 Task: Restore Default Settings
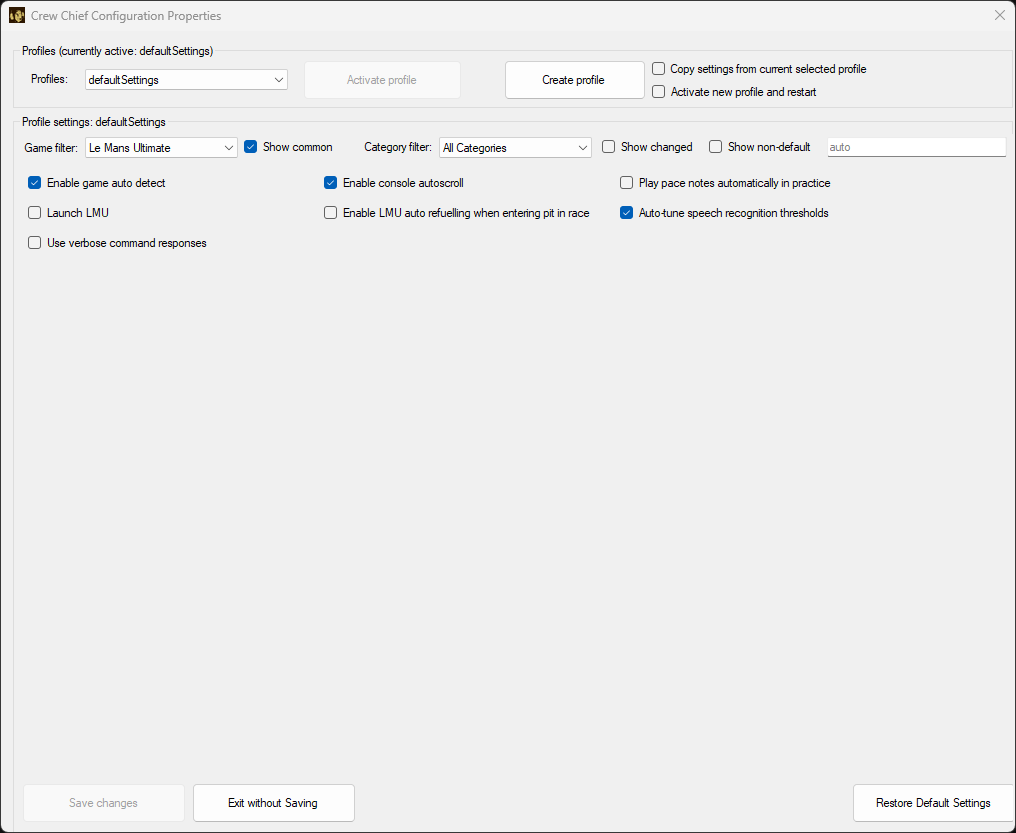coord(932,802)
